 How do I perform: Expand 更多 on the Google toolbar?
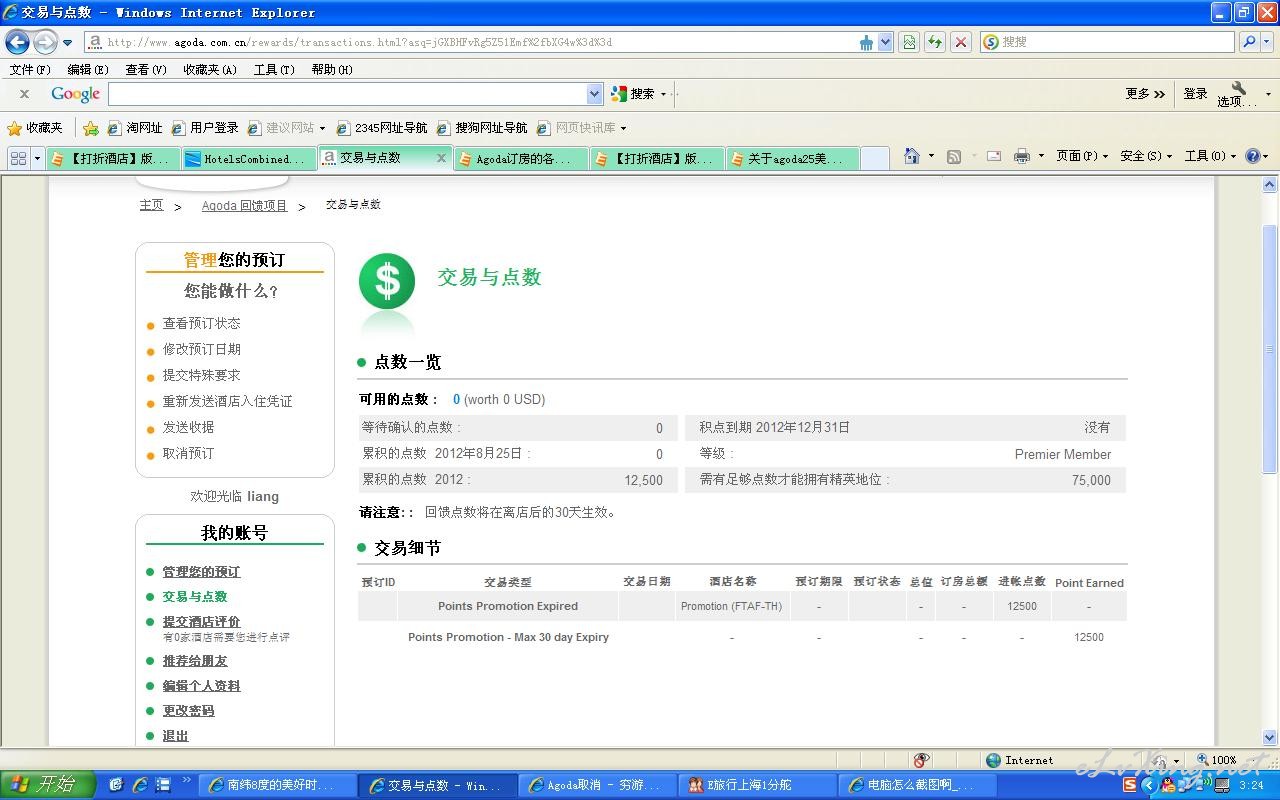[1145, 94]
